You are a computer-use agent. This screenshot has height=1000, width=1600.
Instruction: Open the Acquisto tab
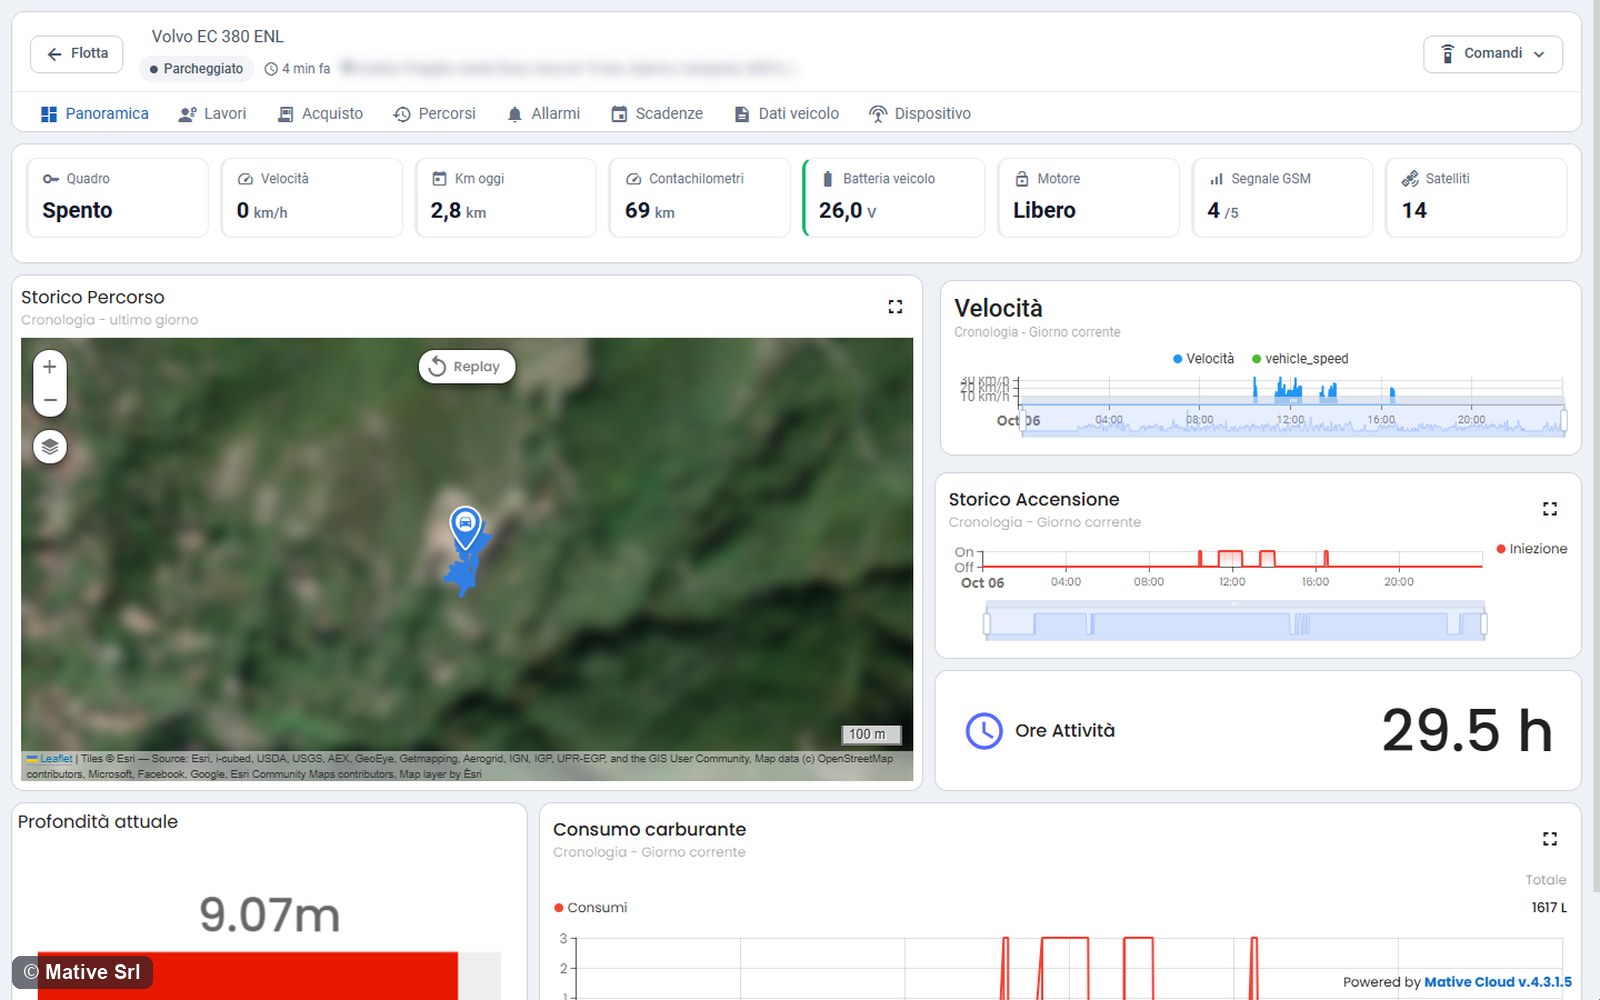tap(320, 114)
